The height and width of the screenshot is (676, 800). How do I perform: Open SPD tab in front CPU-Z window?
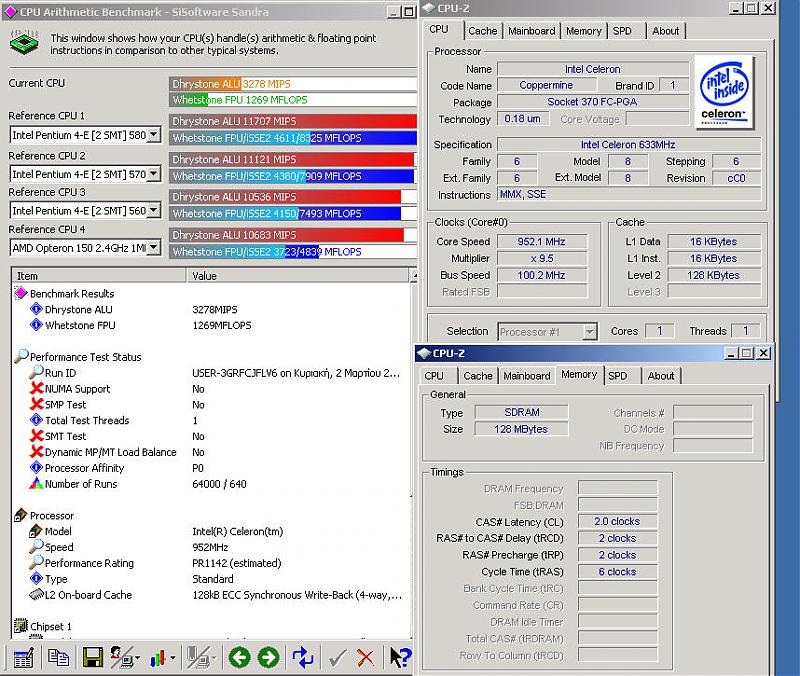(617, 376)
